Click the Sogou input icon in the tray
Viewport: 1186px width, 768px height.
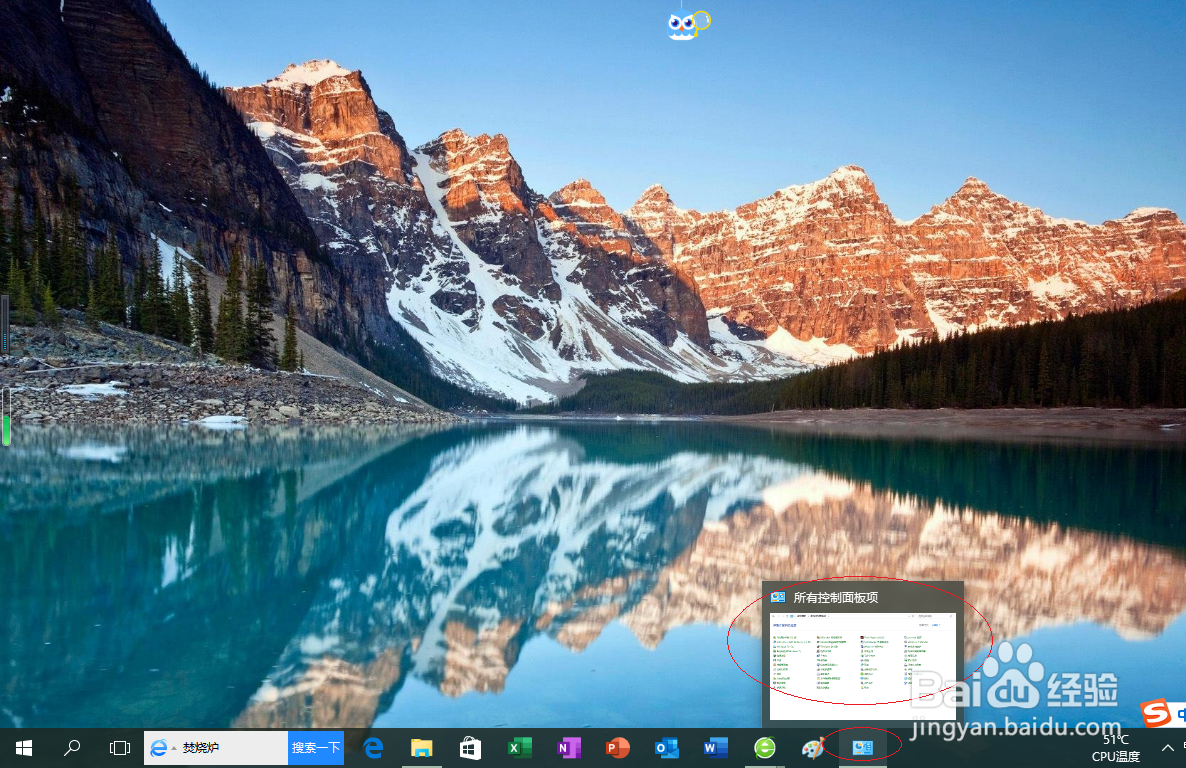pyautogui.click(x=1160, y=714)
